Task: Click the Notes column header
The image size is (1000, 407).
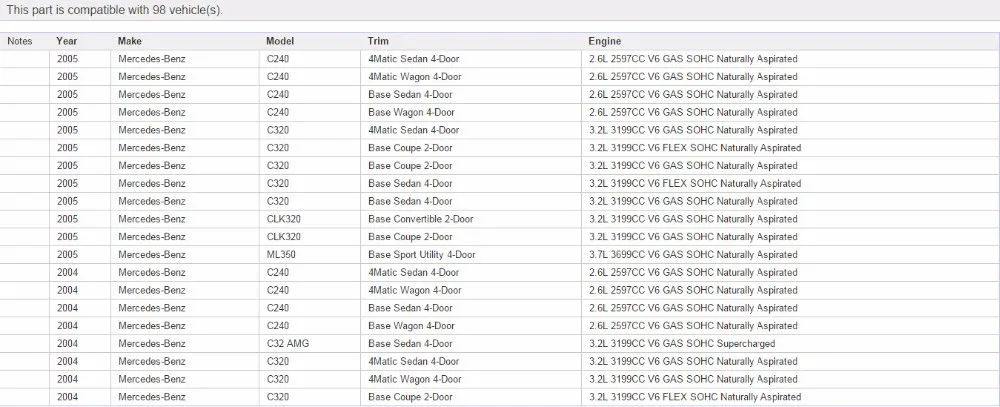Action: 19,41
